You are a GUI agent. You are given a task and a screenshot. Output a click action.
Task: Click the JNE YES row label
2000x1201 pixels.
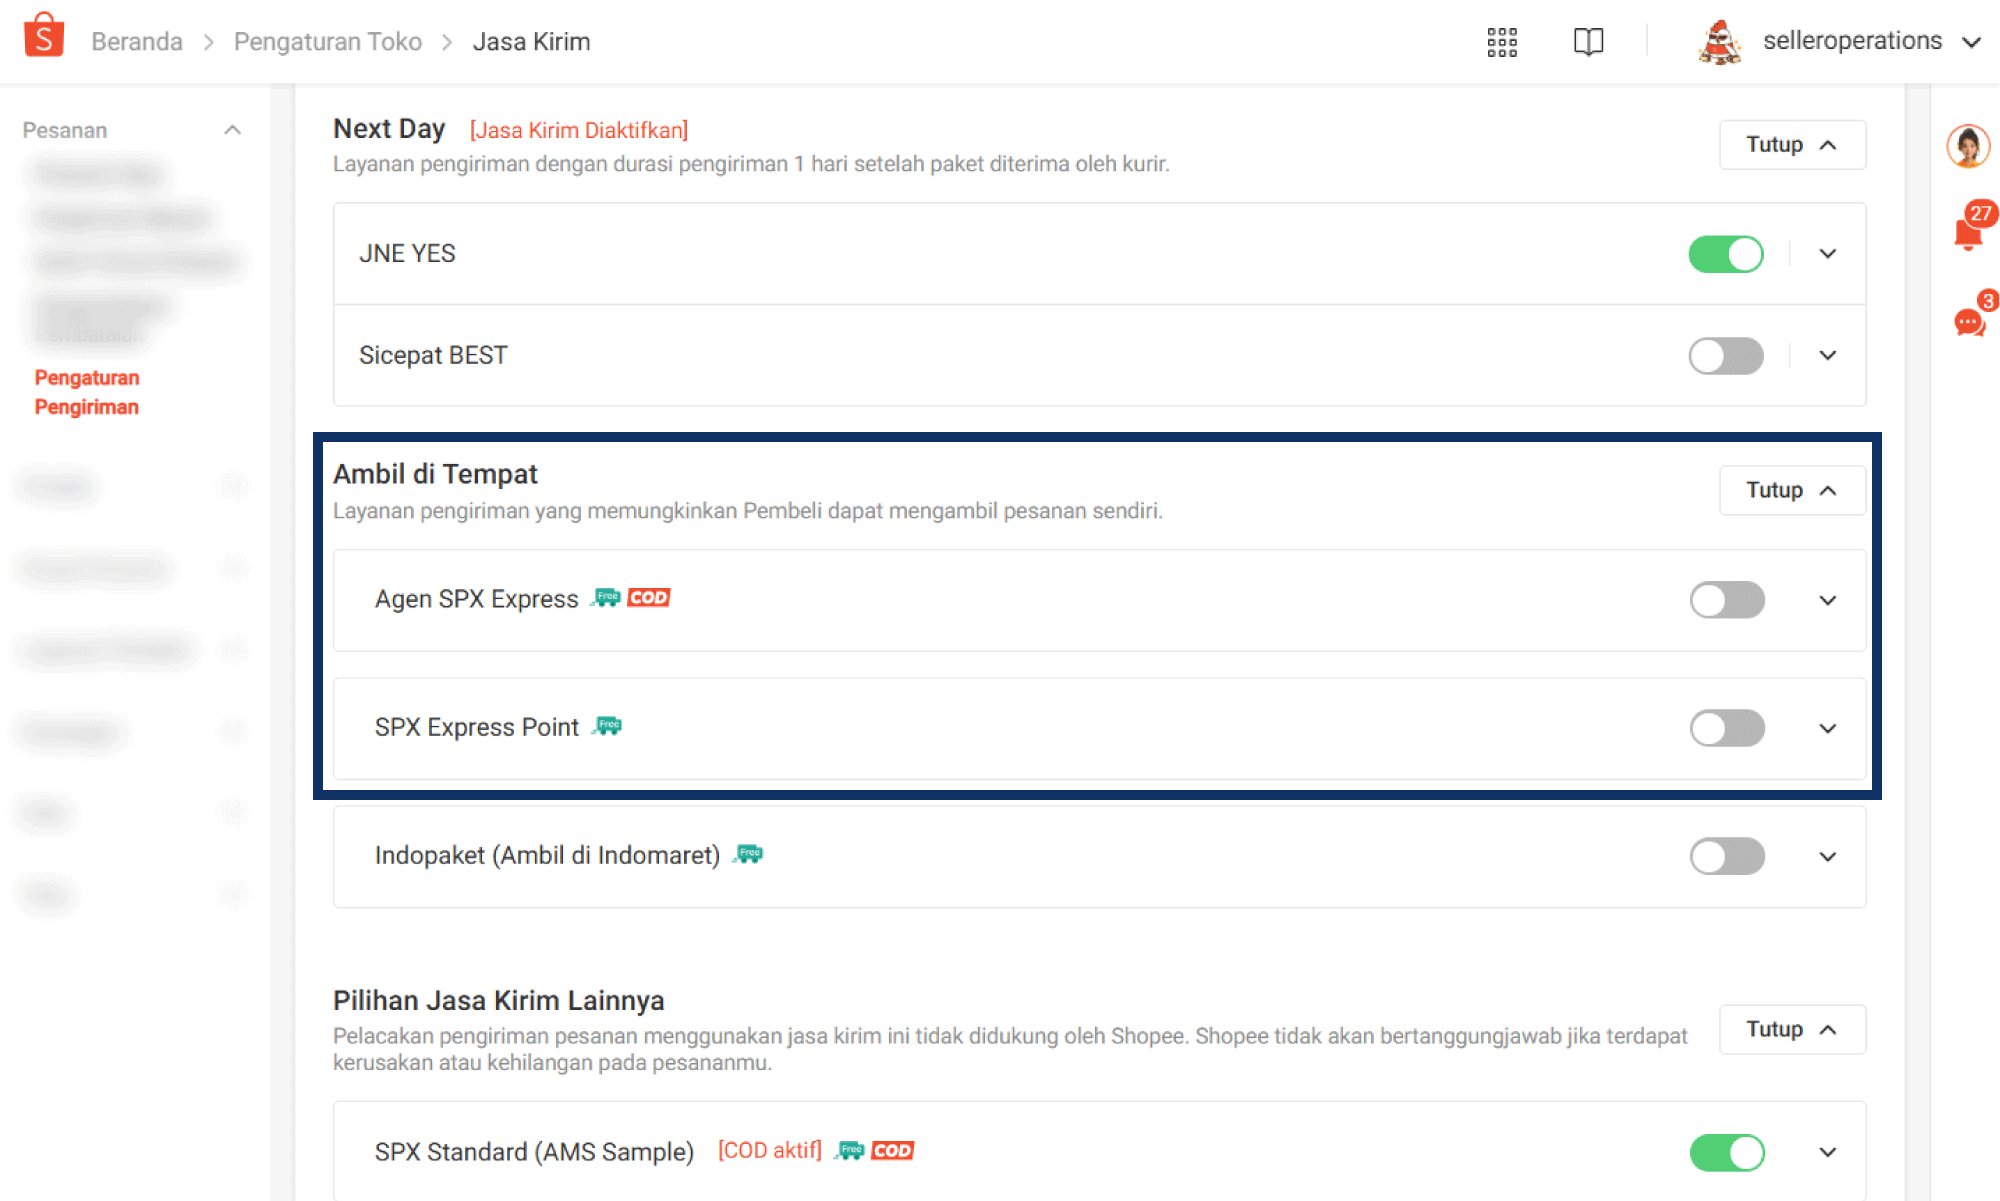[x=407, y=254]
